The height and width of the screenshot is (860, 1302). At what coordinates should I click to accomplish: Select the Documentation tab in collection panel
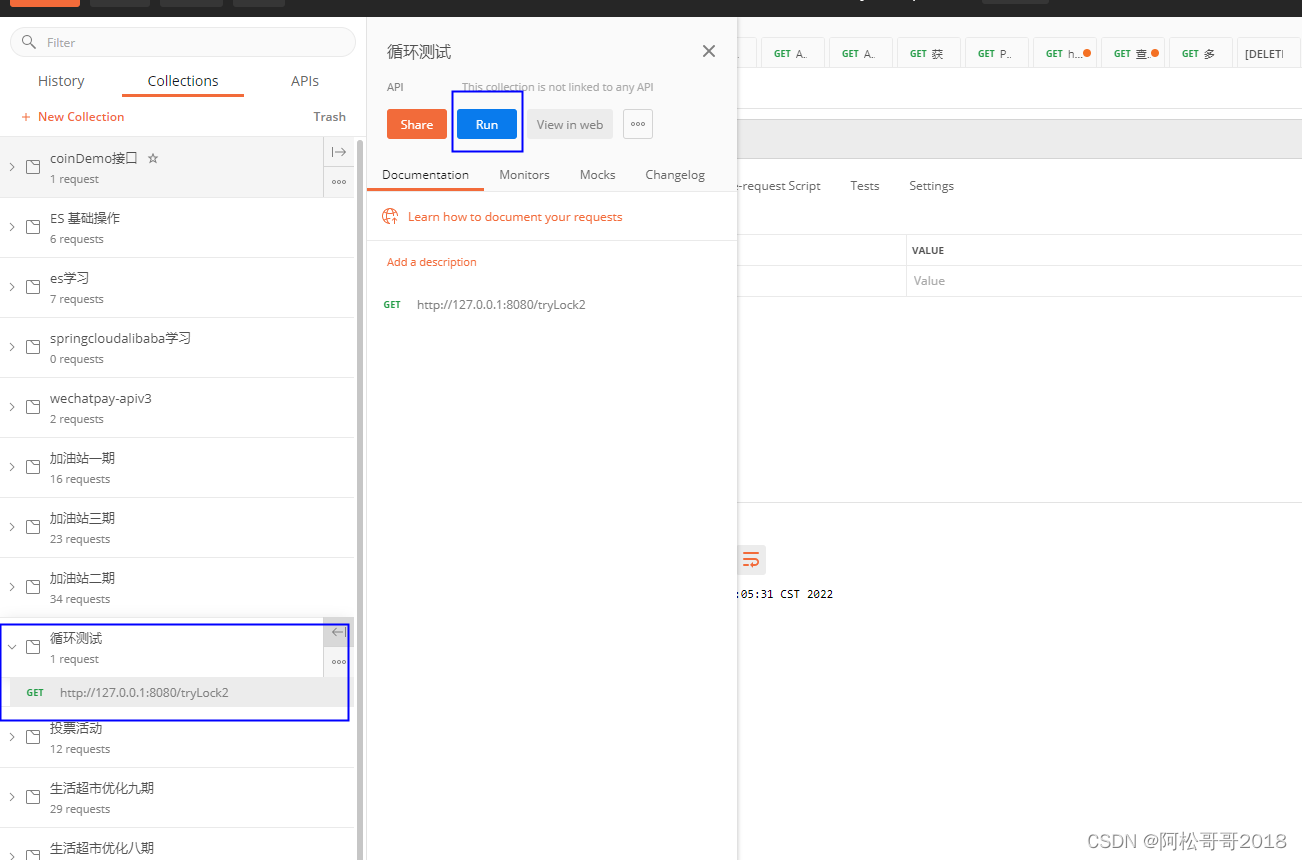[x=425, y=175]
